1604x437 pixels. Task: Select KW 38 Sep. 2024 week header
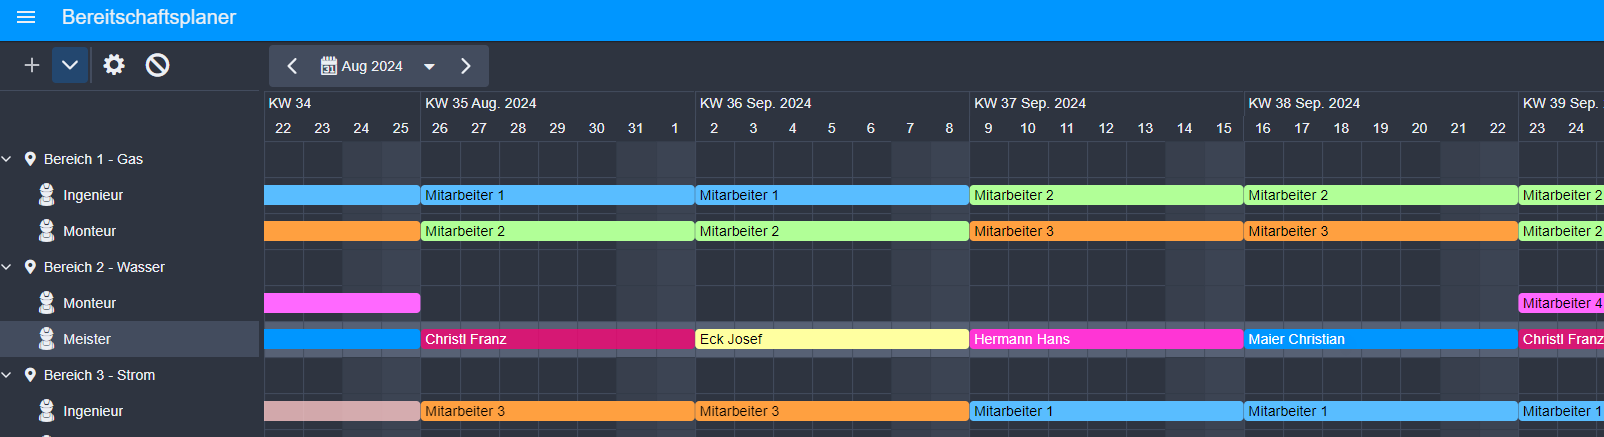click(x=1381, y=103)
